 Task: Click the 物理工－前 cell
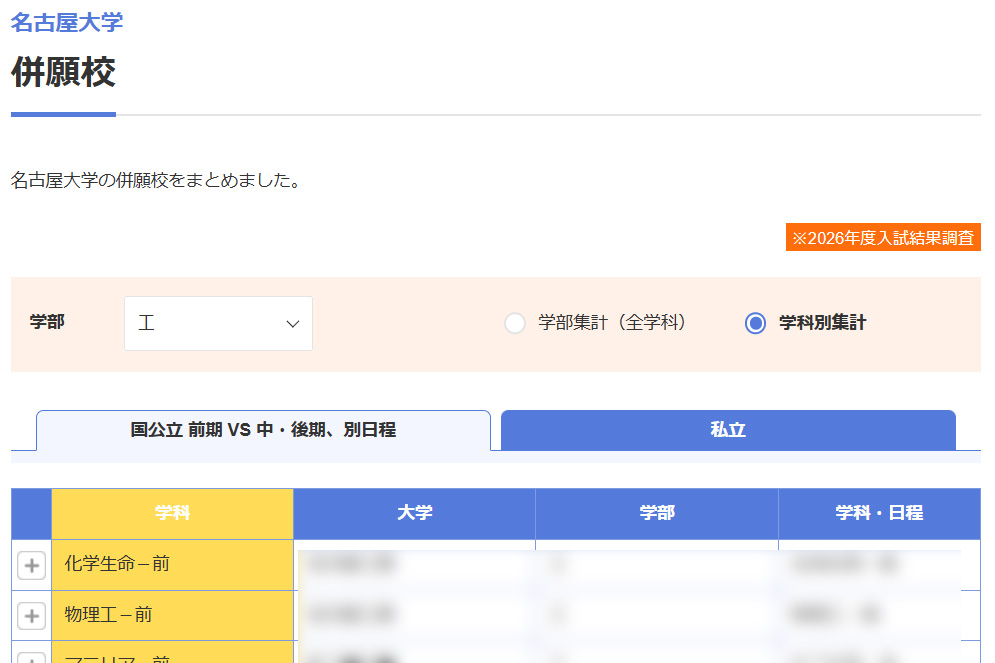point(173,615)
